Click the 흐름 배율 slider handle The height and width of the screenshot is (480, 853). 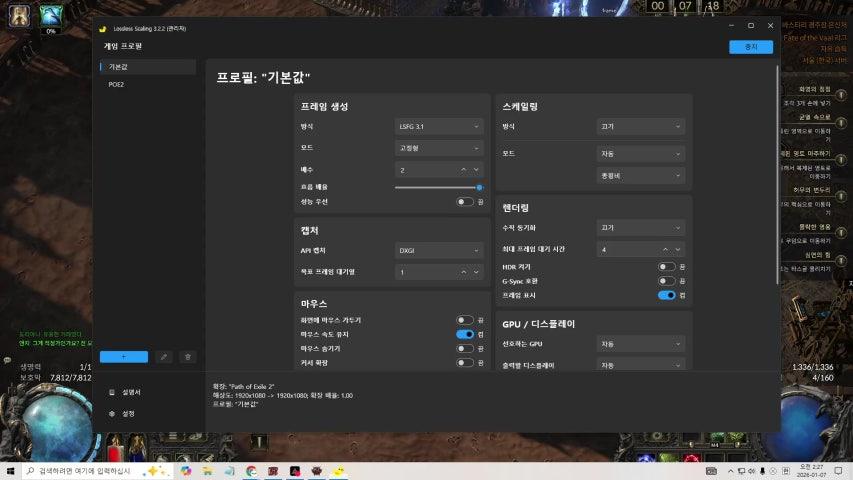click(x=479, y=187)
